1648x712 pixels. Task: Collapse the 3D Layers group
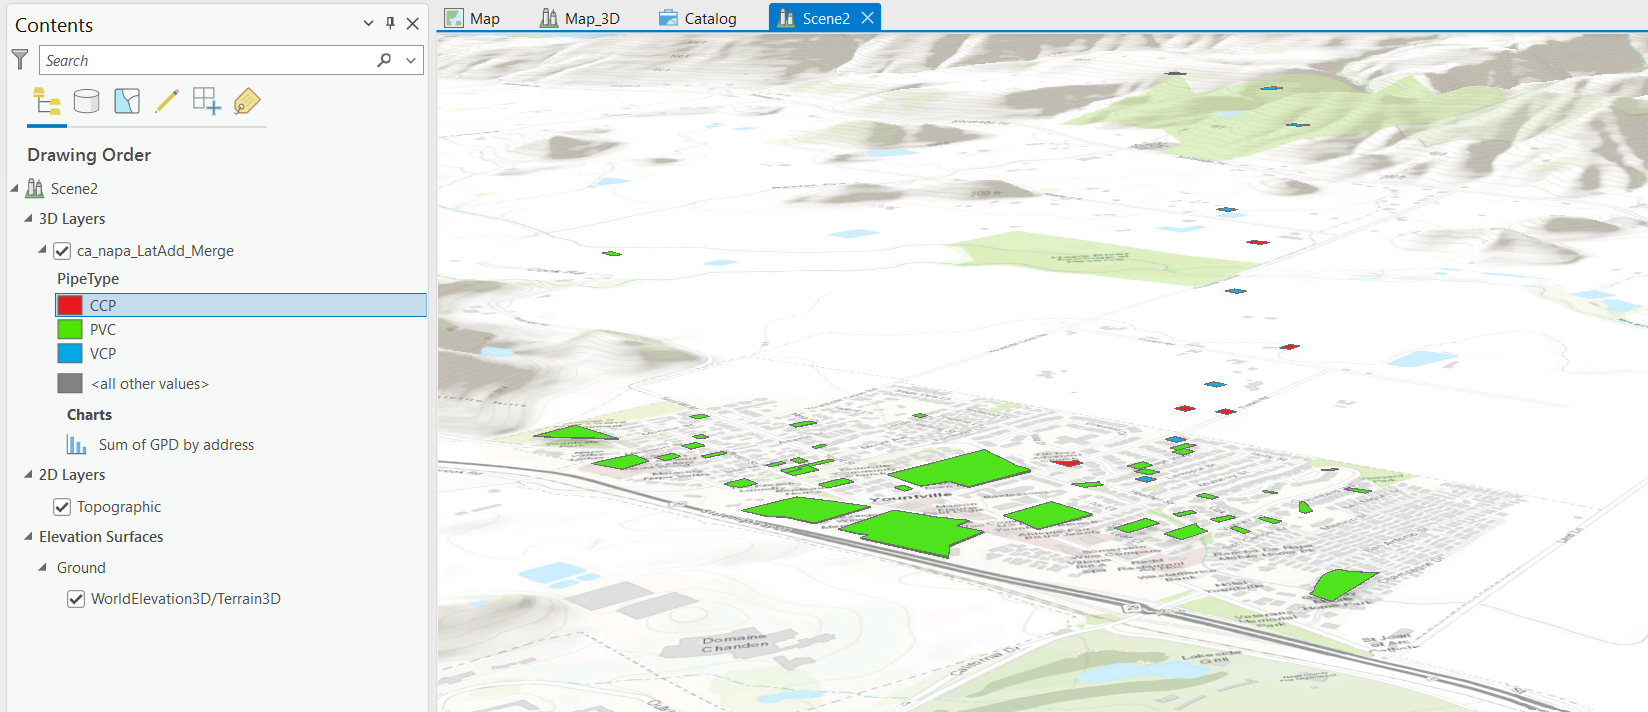tap(28, 219)
